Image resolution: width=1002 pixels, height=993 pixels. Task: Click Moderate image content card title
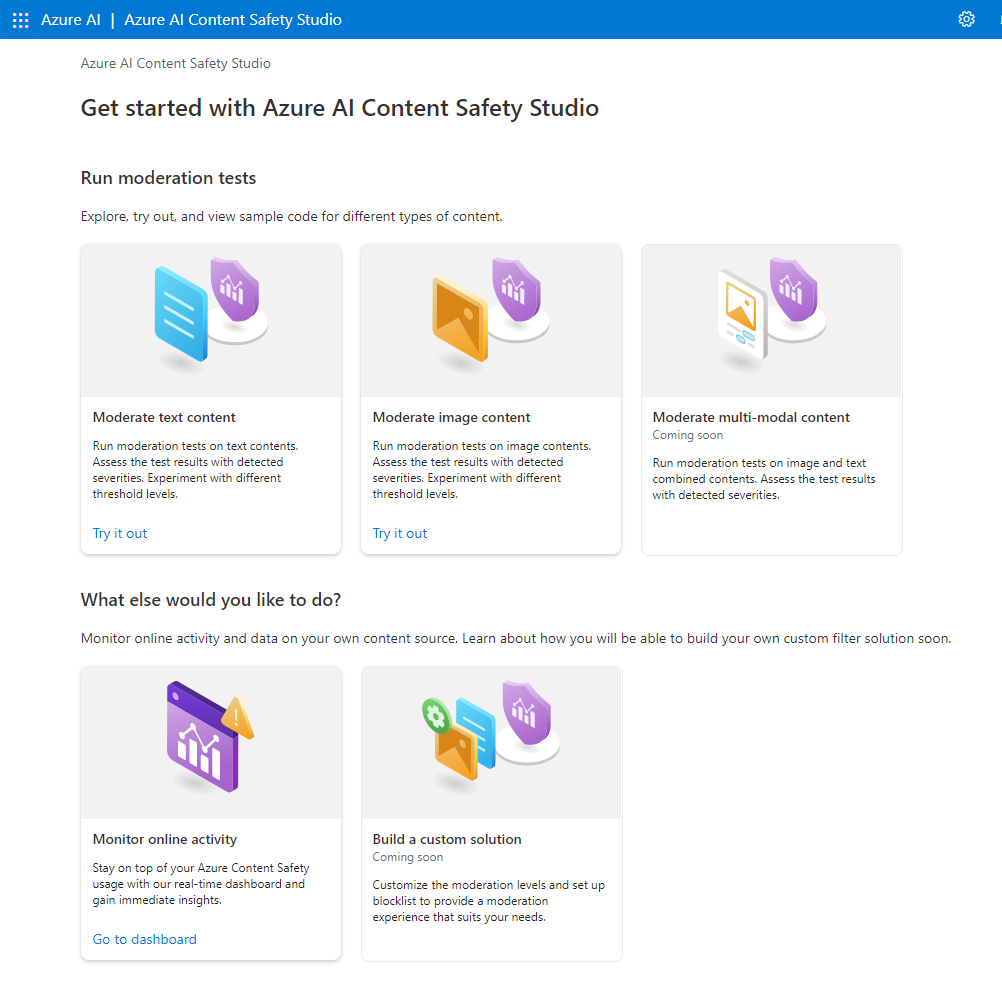[451, 417]
